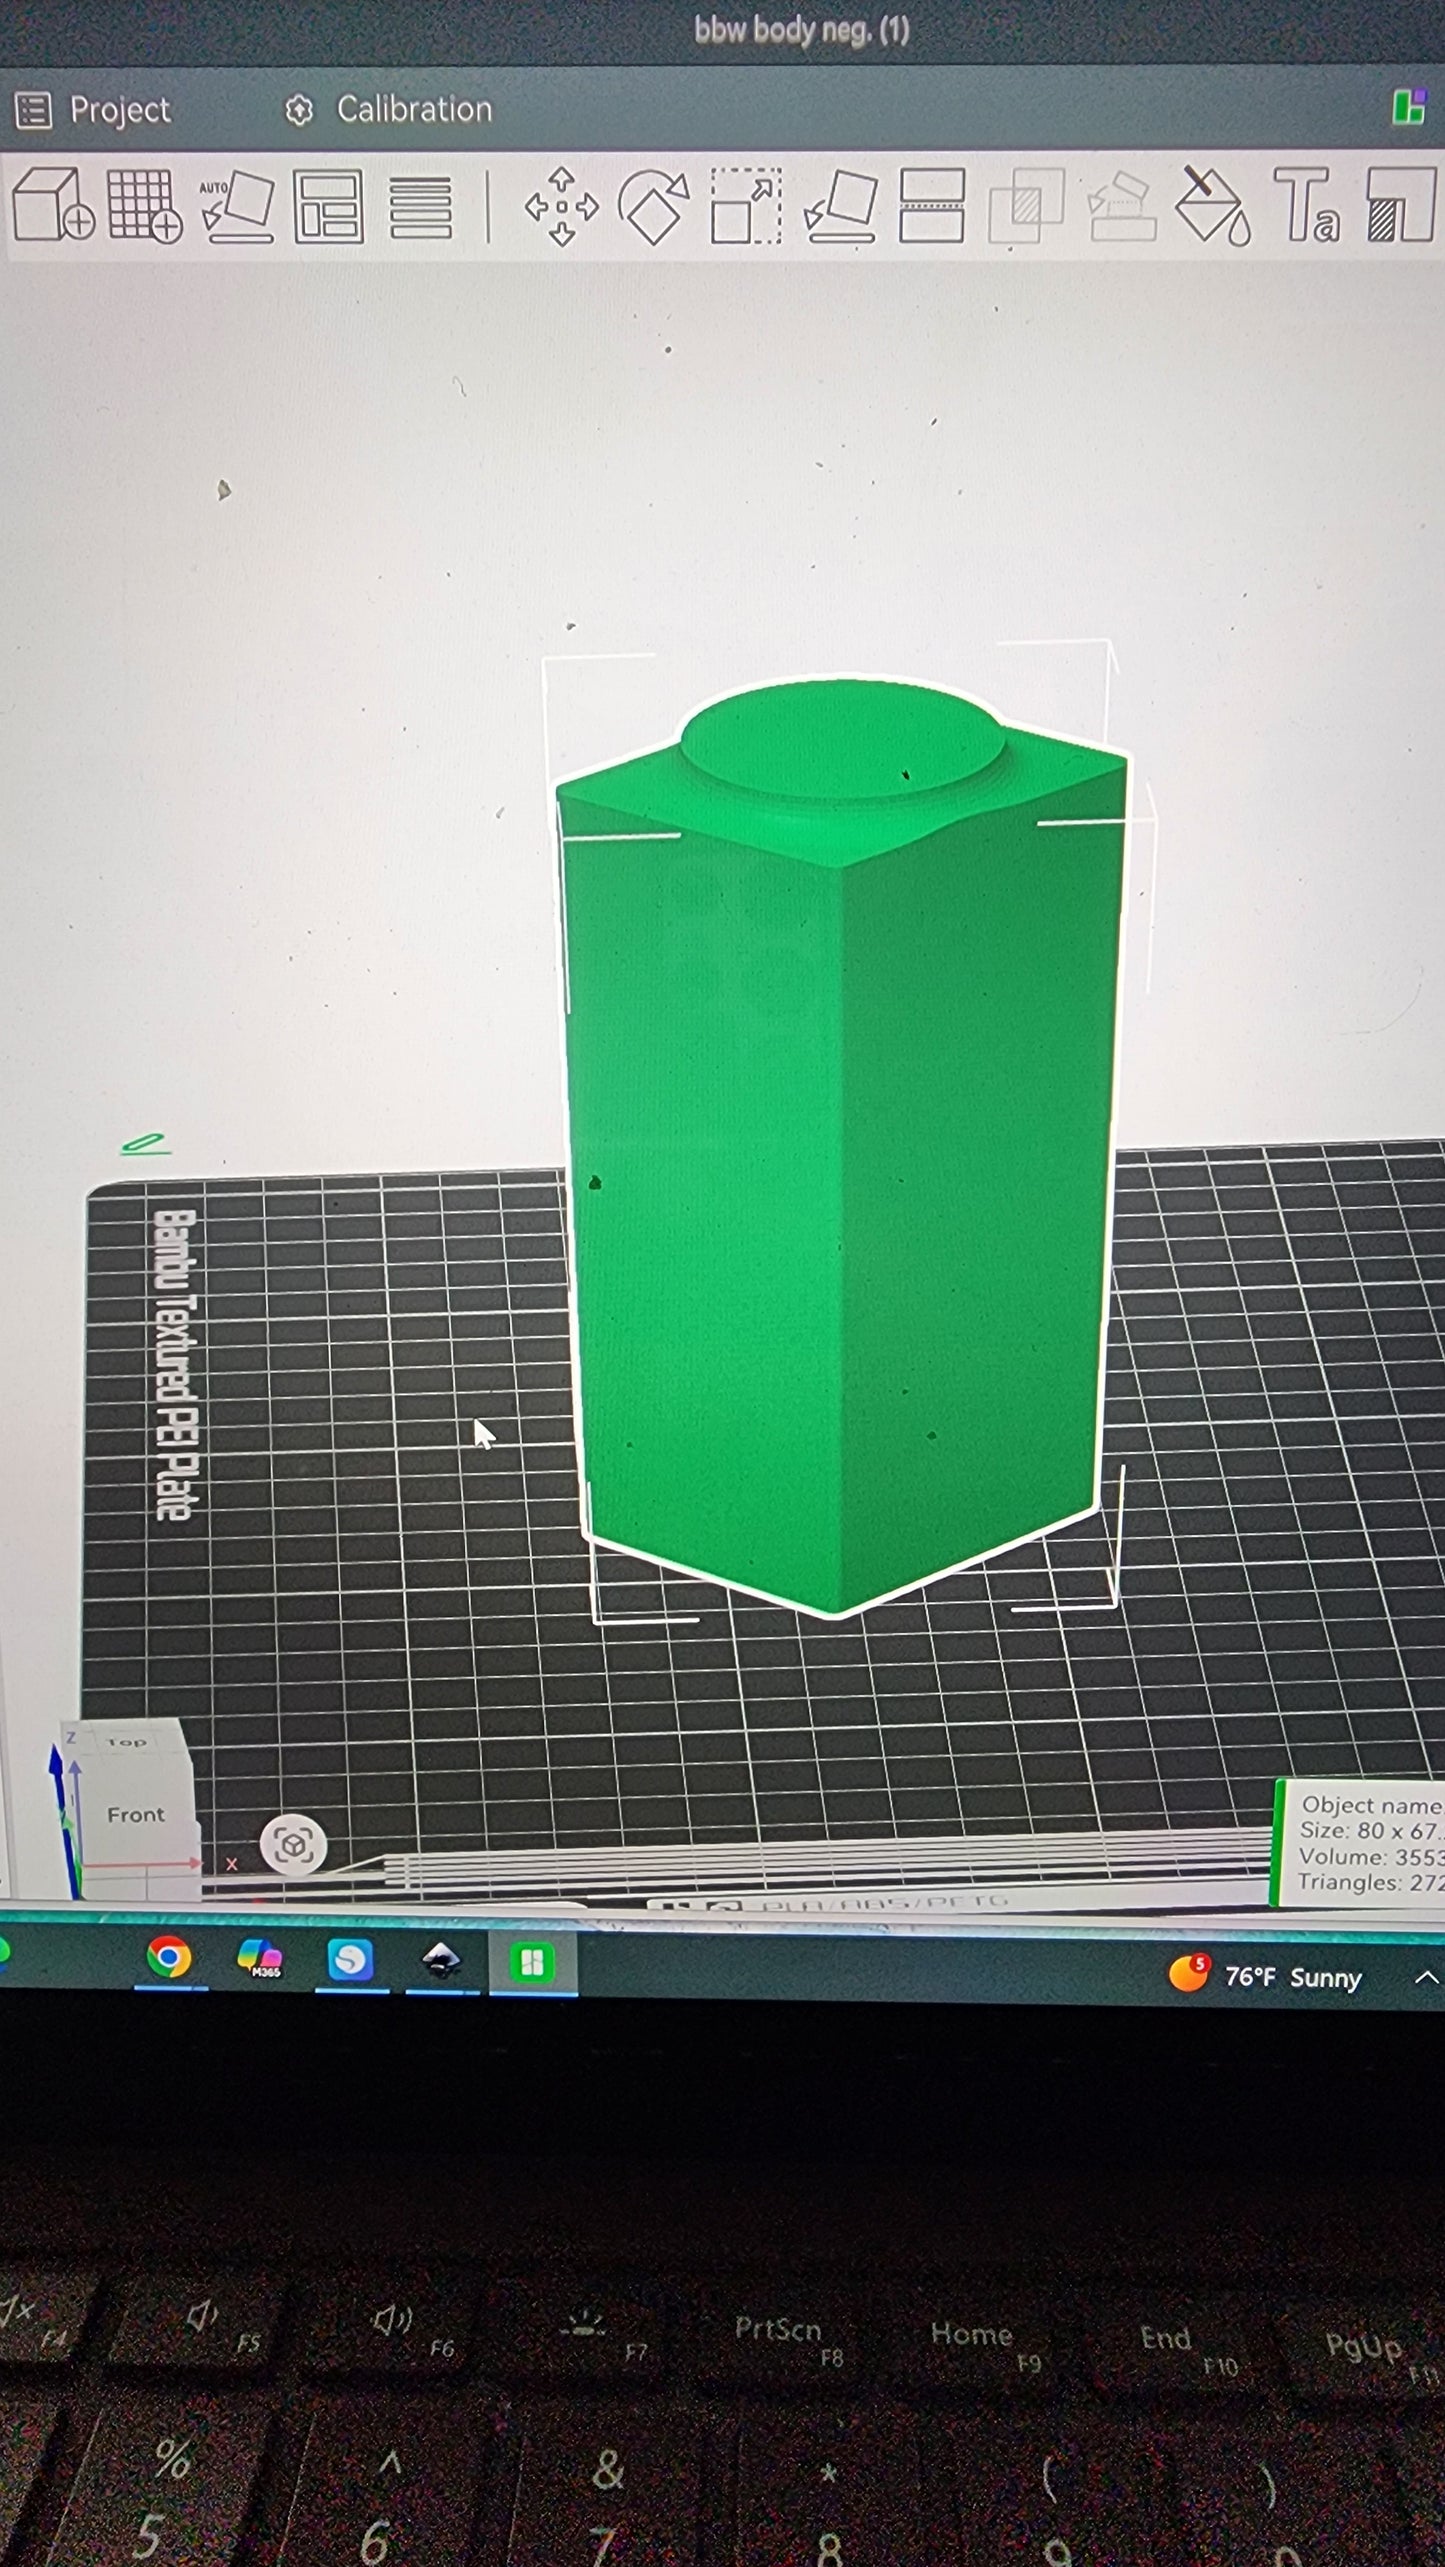
Task: Select the Scale tool
Action: click(746, 207)
